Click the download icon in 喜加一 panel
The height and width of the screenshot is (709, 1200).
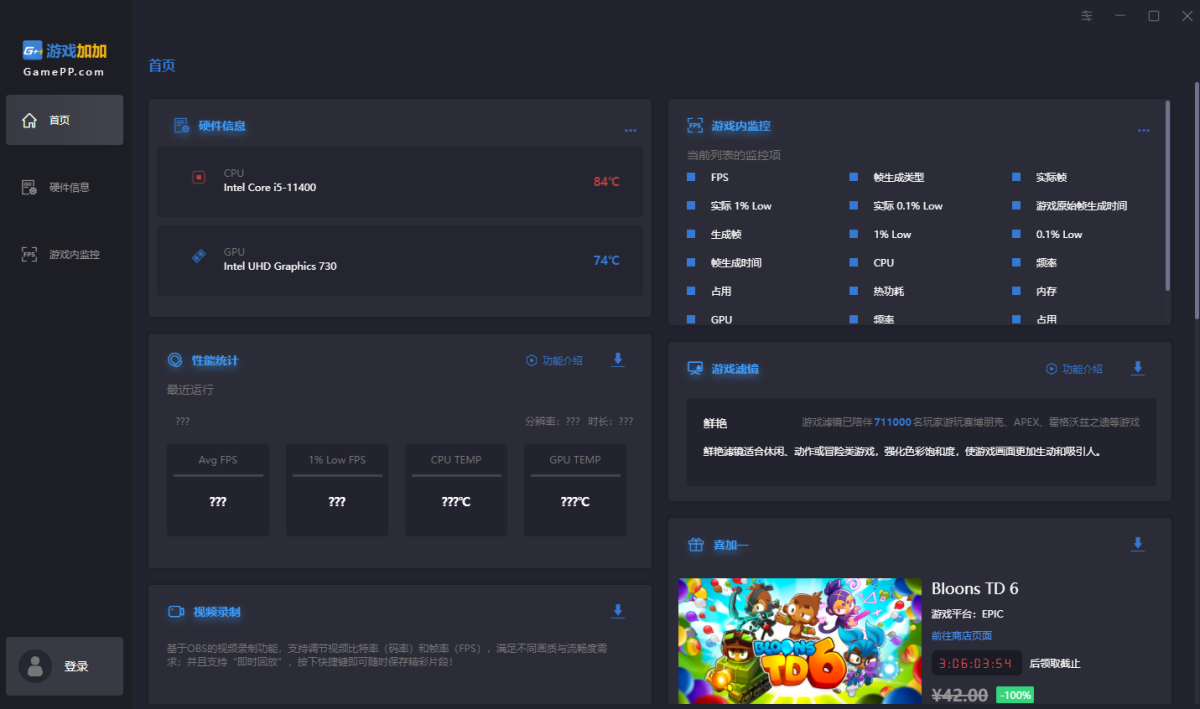click(1137, 544)
